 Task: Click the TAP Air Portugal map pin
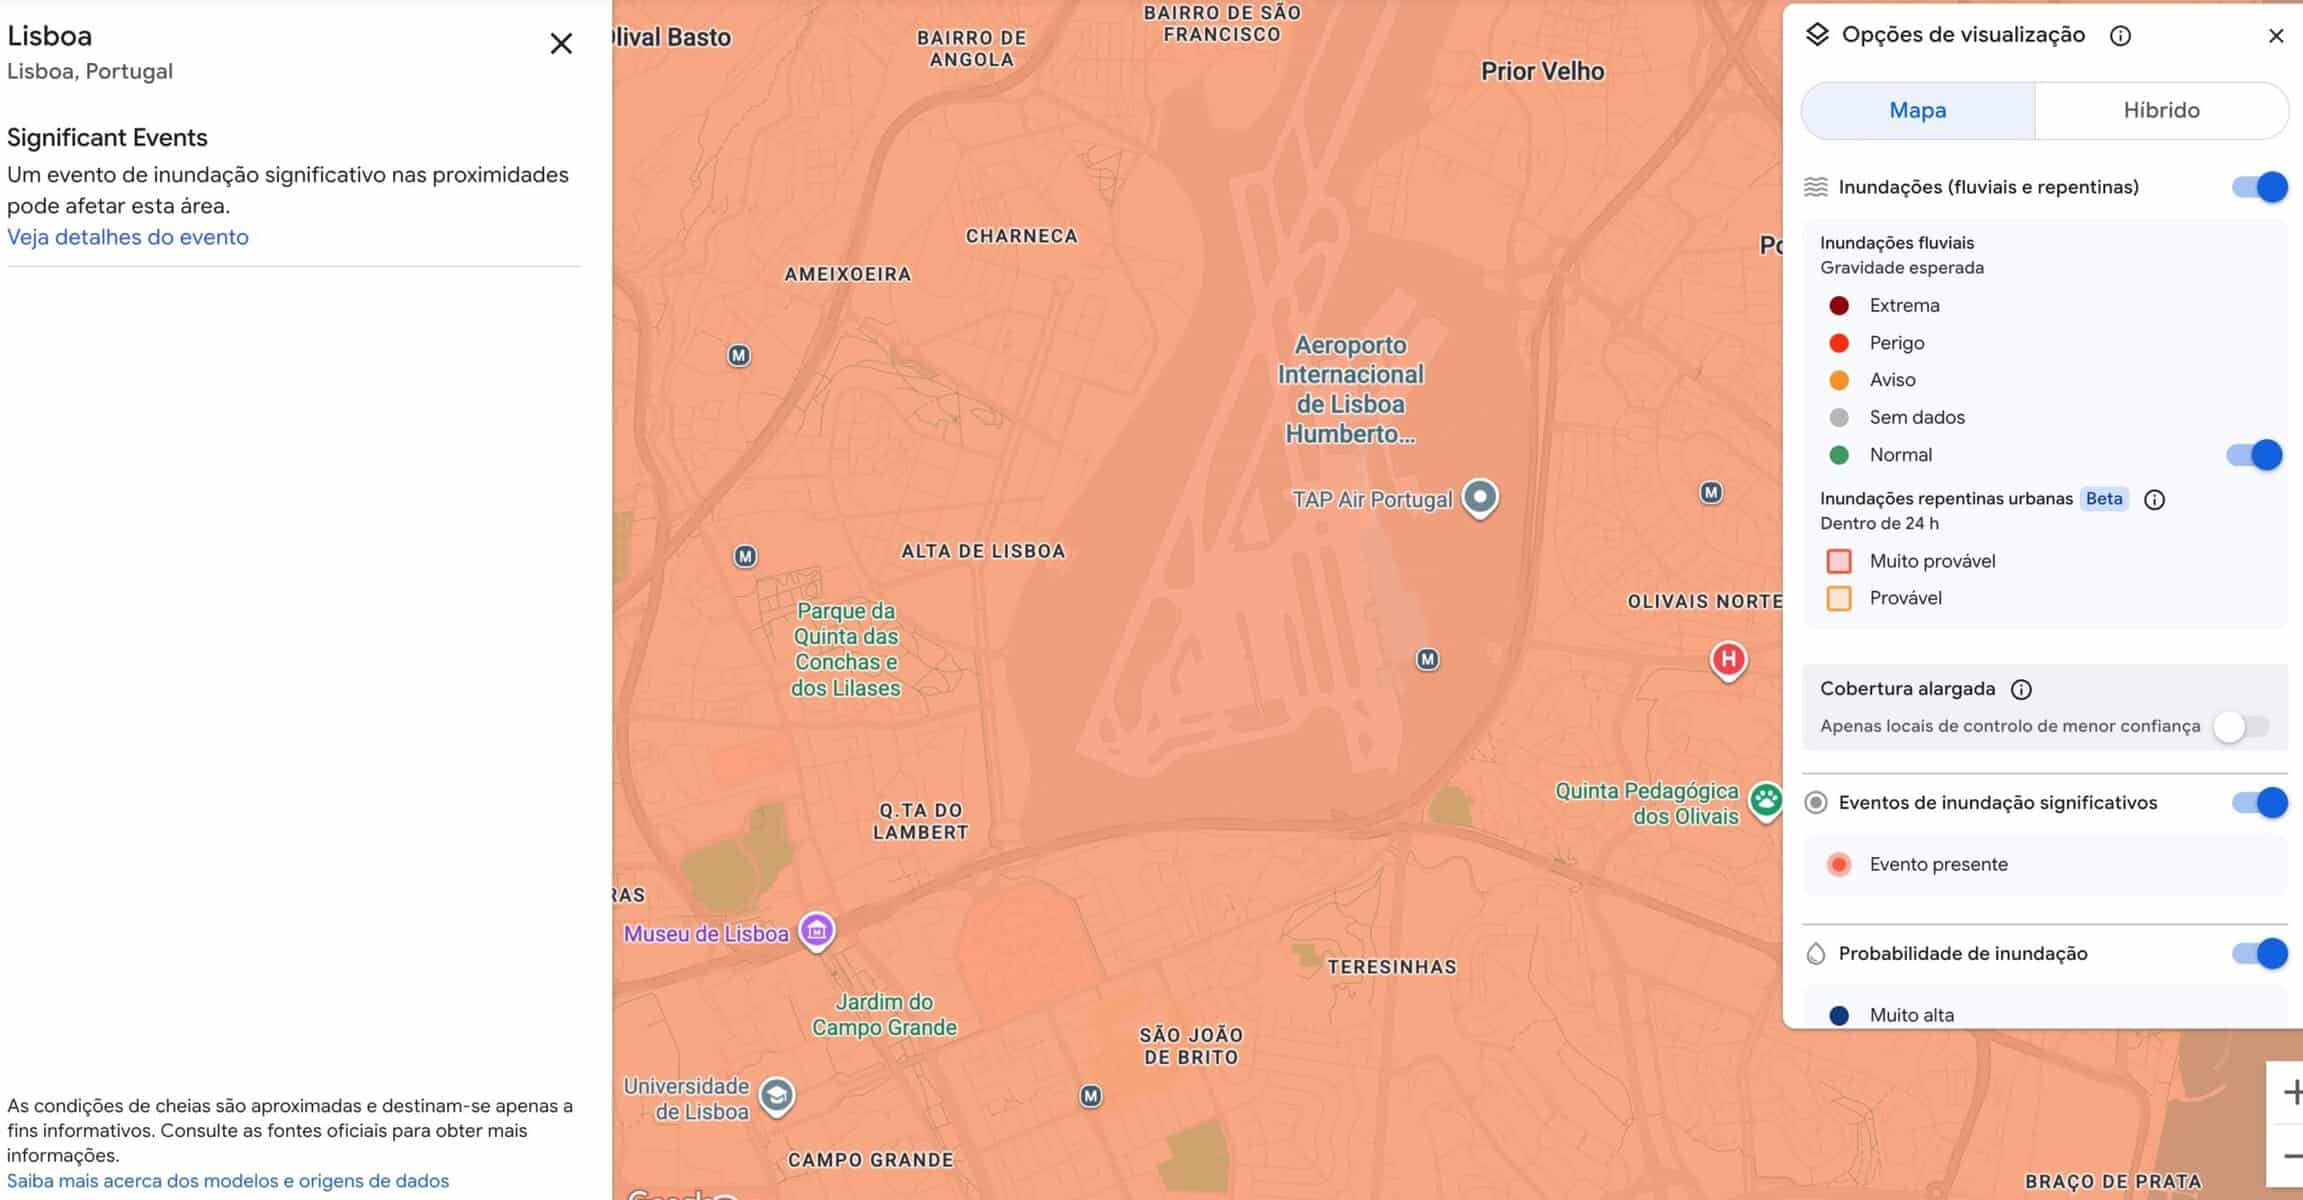pyautogui.click(x=1480, y=497)
